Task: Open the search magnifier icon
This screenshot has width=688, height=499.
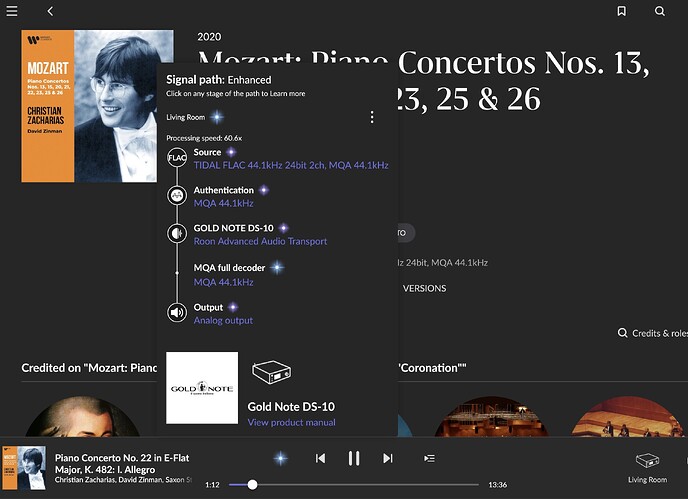Action: [x=659, y=11]
